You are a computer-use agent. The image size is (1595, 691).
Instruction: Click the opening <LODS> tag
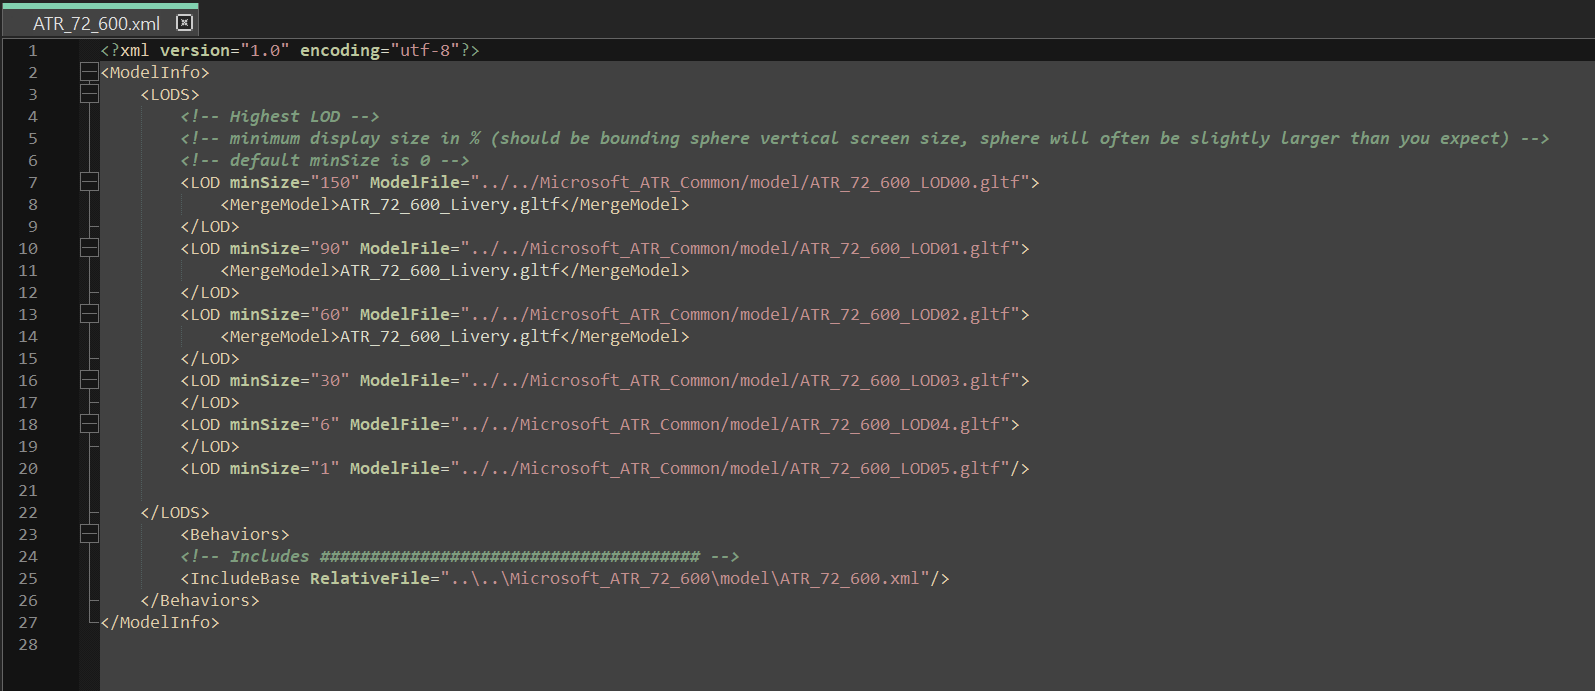tap(170, 94)
